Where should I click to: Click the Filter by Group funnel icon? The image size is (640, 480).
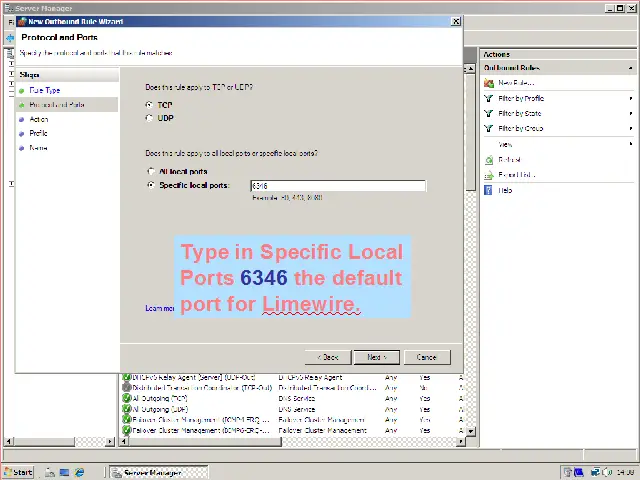pyautogui.click(x=488, y=129)
